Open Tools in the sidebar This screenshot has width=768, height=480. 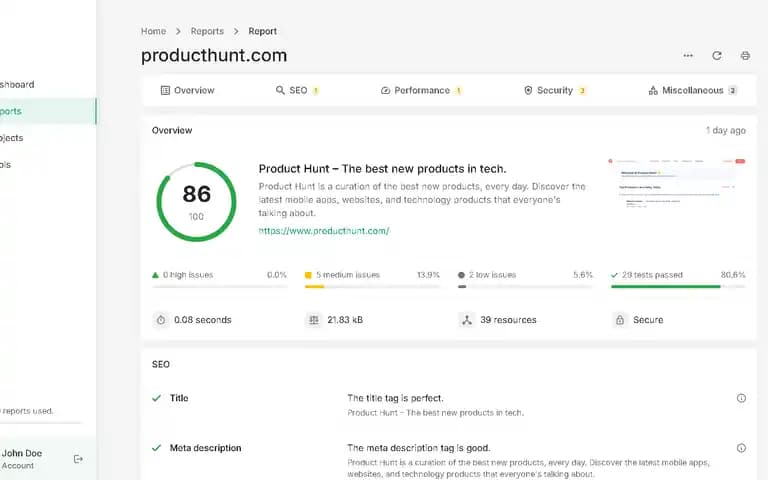48,165
